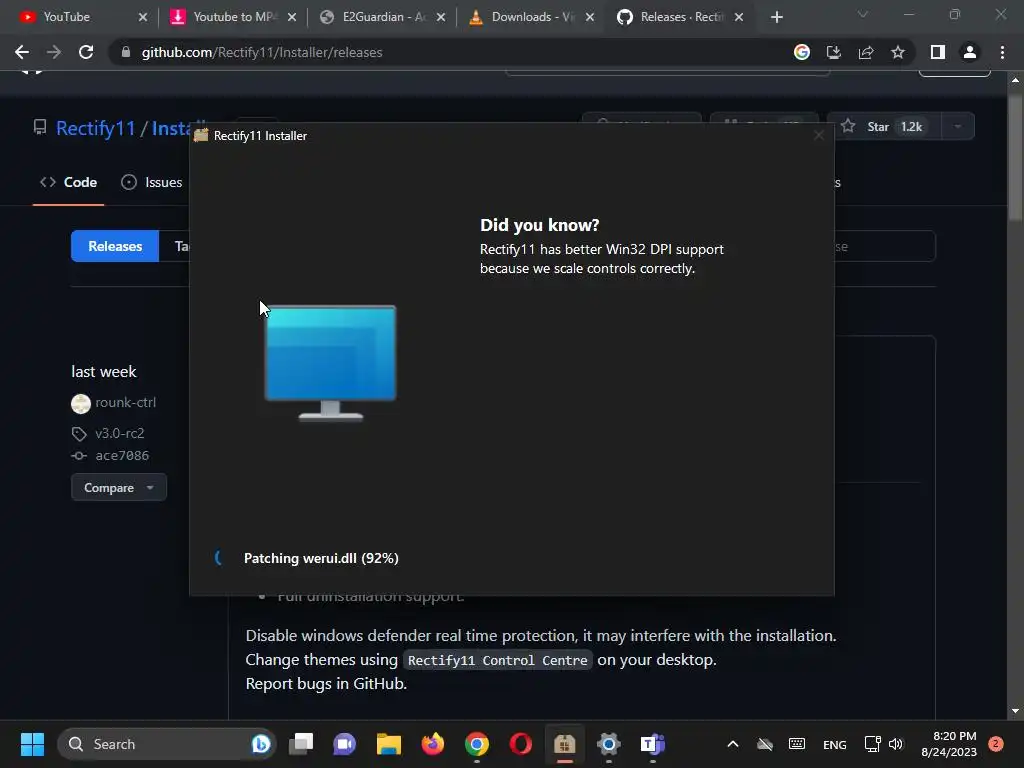Open the Code tab in GitHub
Viewport: 1024px width, 768px height.
[x=69, y=182]
